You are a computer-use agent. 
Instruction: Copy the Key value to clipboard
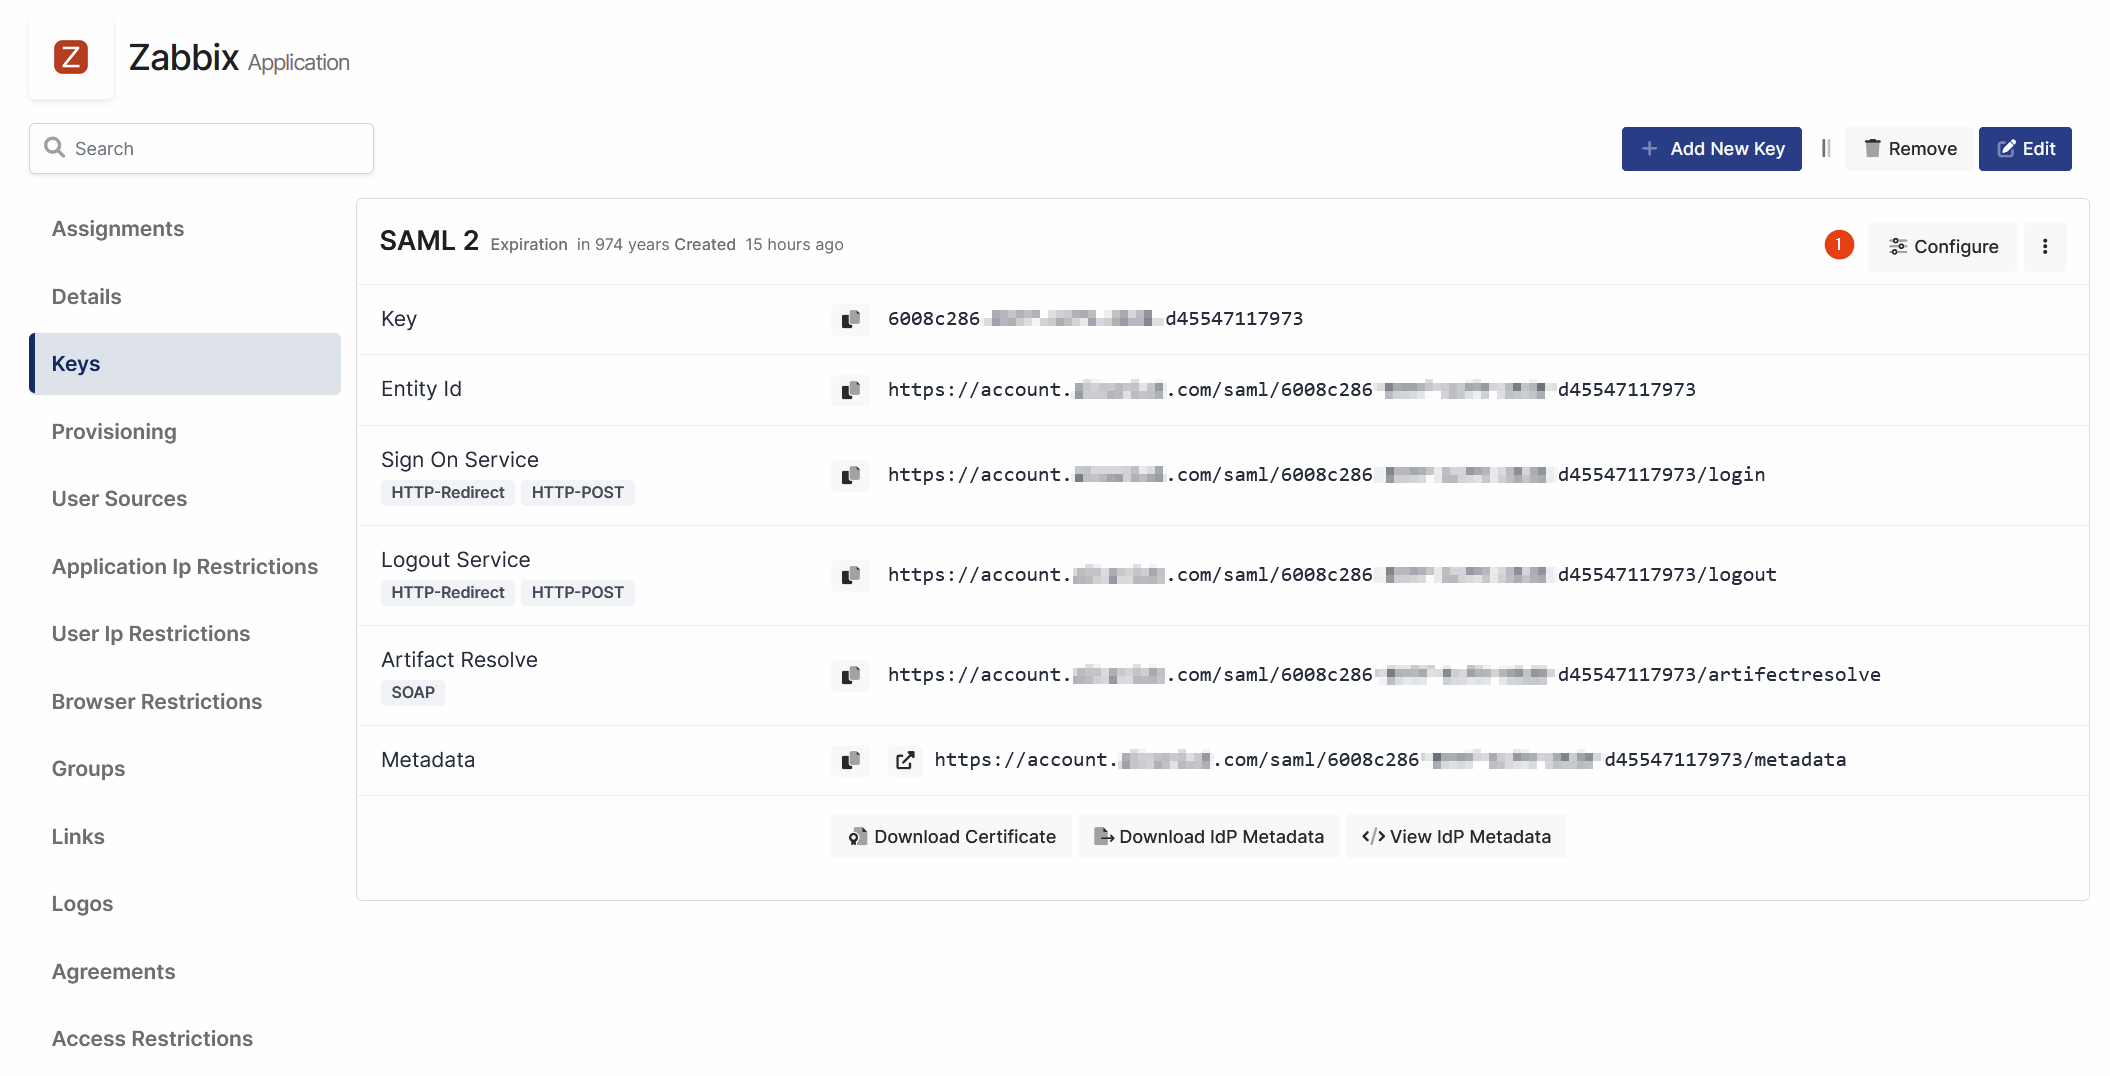coord(850,319)
